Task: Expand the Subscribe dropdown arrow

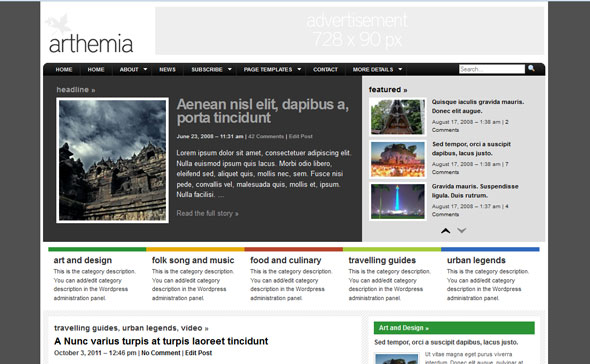Action: (x=230, y=69)
